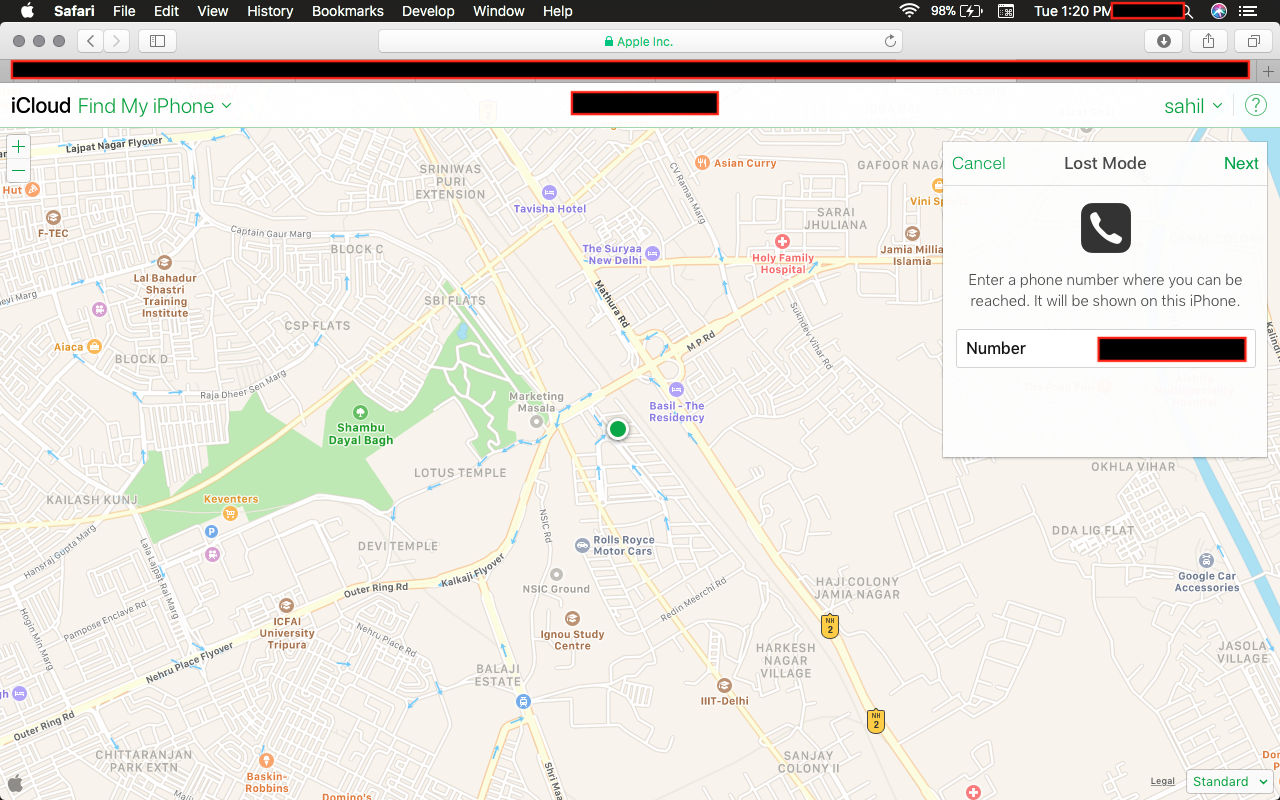Open View menu
Screen dimensions: 1280x800
[x=213, y=11]
